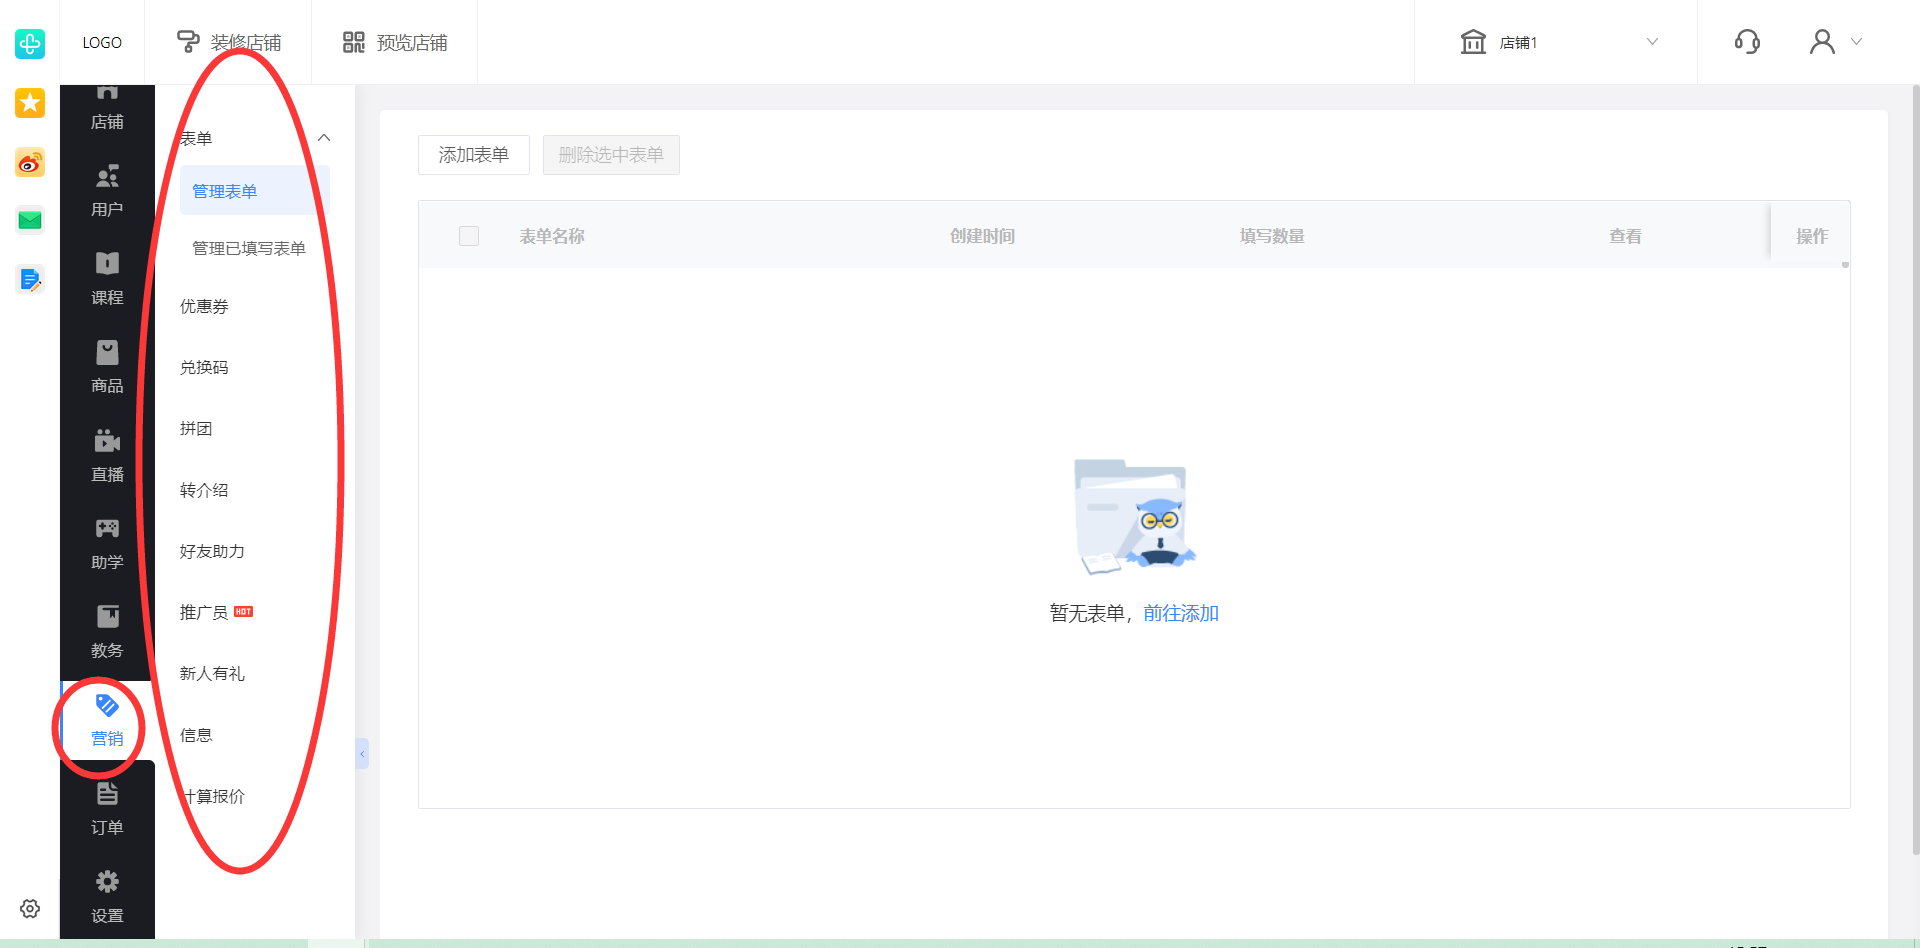Click the 添加表单 button
The width and height of the screenshot is (1920, 948).
[x=474, y=155]
